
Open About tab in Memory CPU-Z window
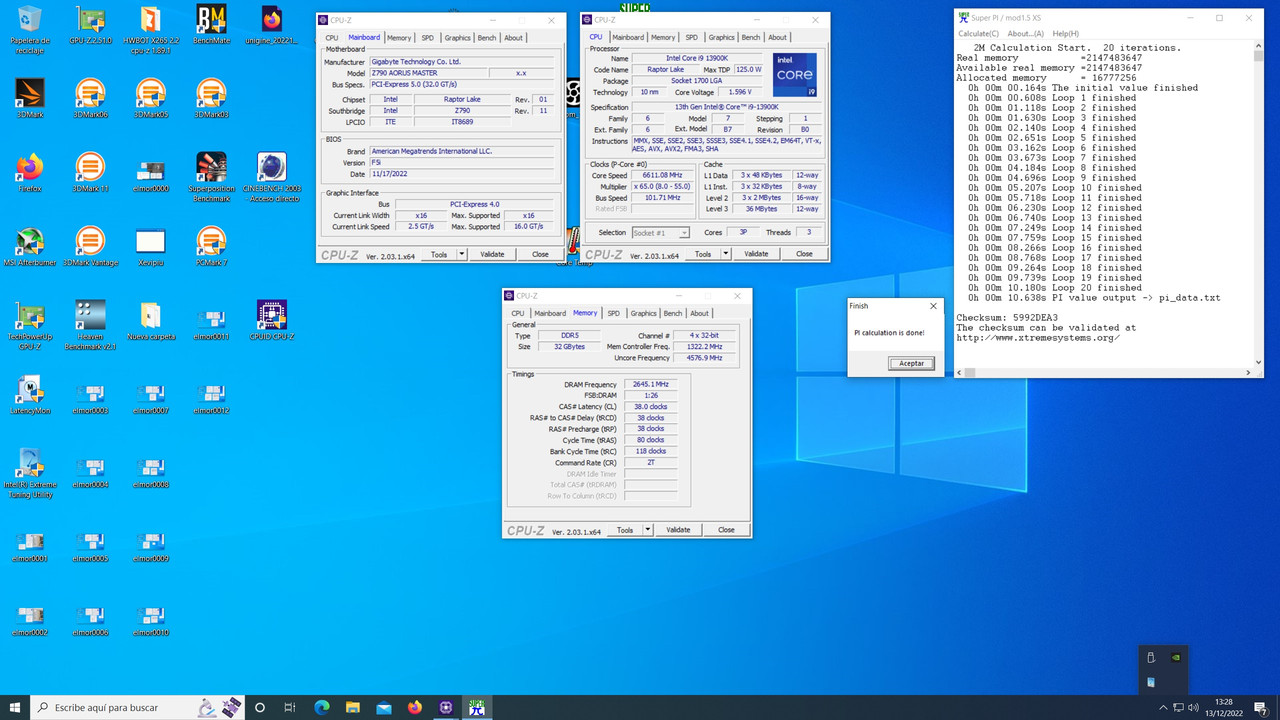[x=699, y=313]
